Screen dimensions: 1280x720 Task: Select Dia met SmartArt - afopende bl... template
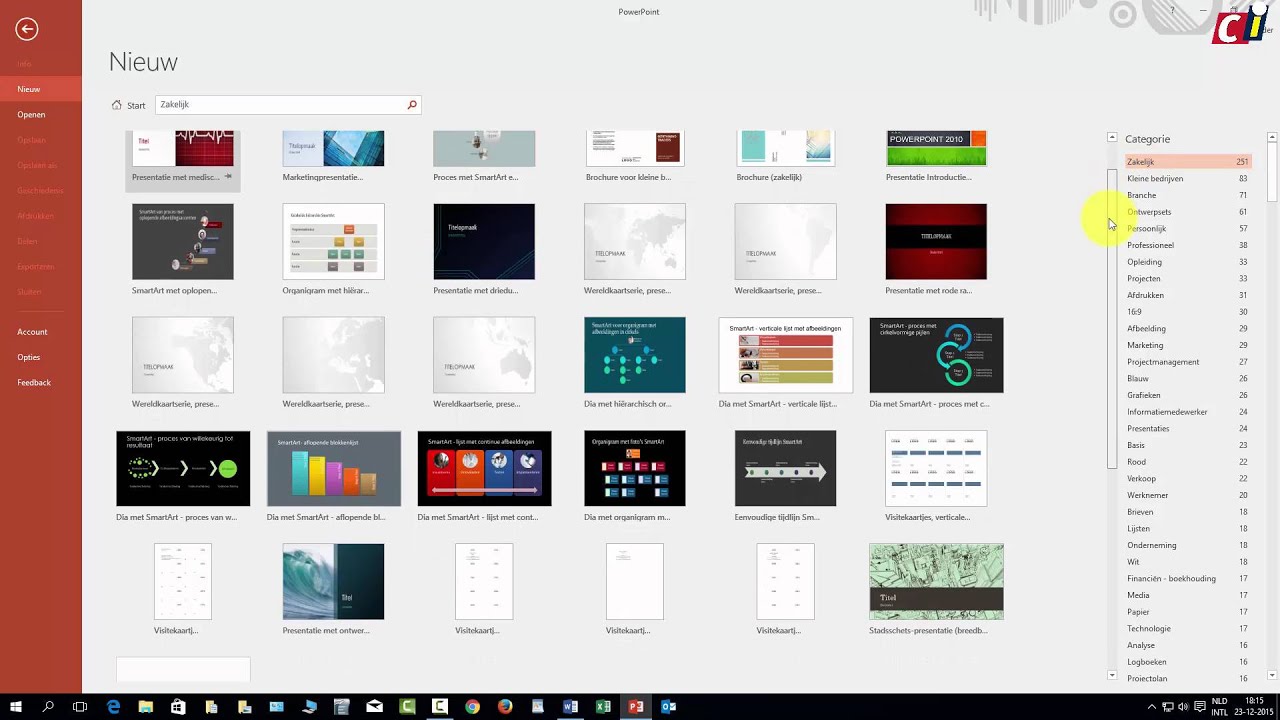point(333,476)
